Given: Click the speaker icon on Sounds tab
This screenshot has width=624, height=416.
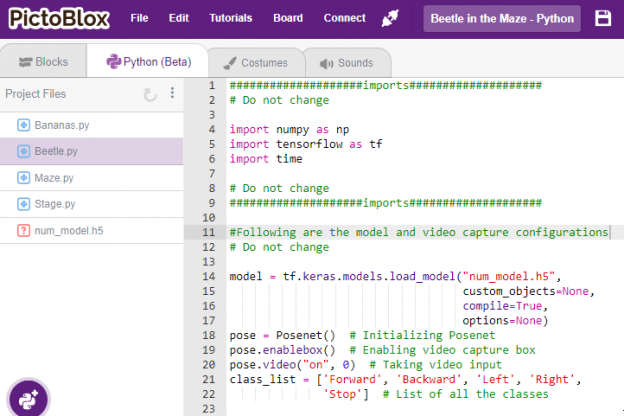Looking at the screenshot, I should (x=327, y=64).
